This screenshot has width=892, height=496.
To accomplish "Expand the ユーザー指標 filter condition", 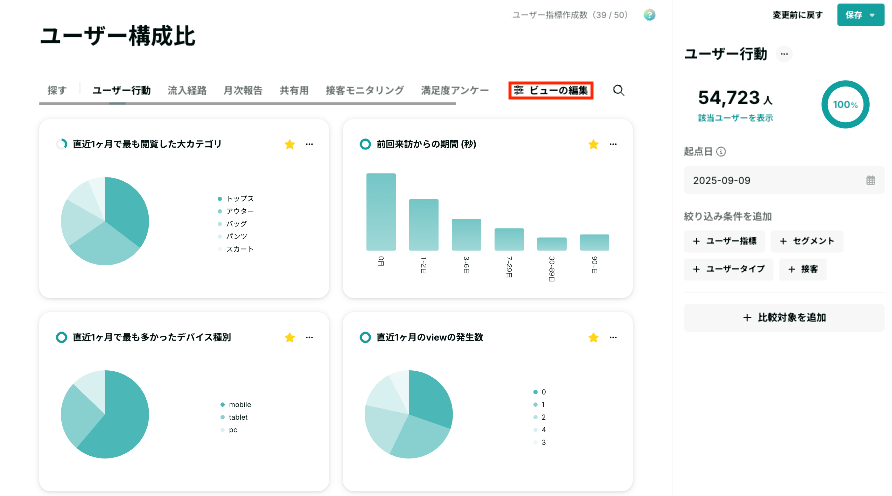I will [x=724, y=241].
